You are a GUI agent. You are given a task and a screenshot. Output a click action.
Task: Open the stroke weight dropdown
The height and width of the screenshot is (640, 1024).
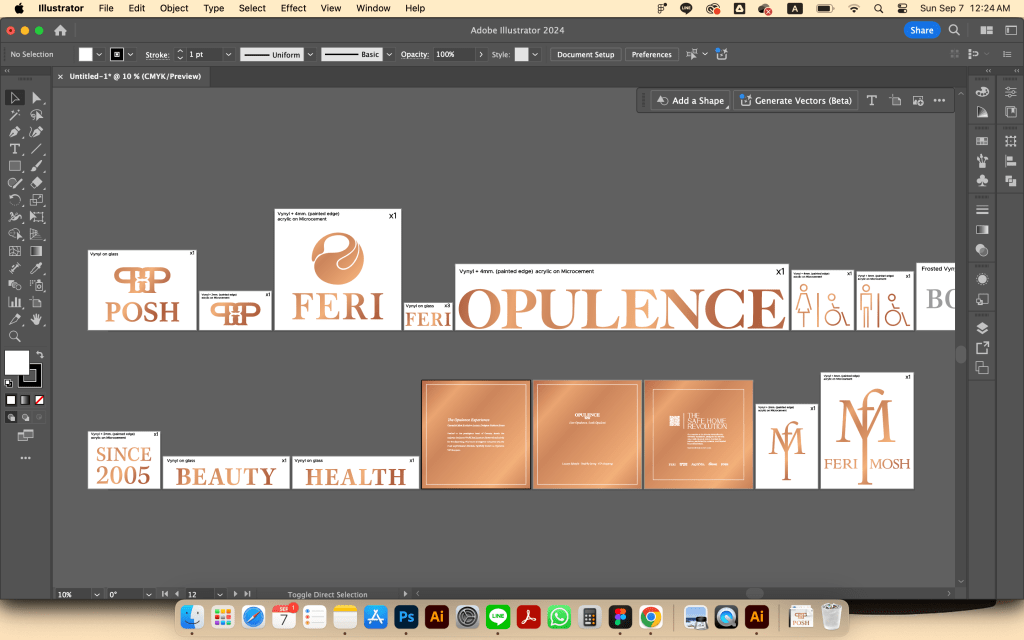(229, 54)
